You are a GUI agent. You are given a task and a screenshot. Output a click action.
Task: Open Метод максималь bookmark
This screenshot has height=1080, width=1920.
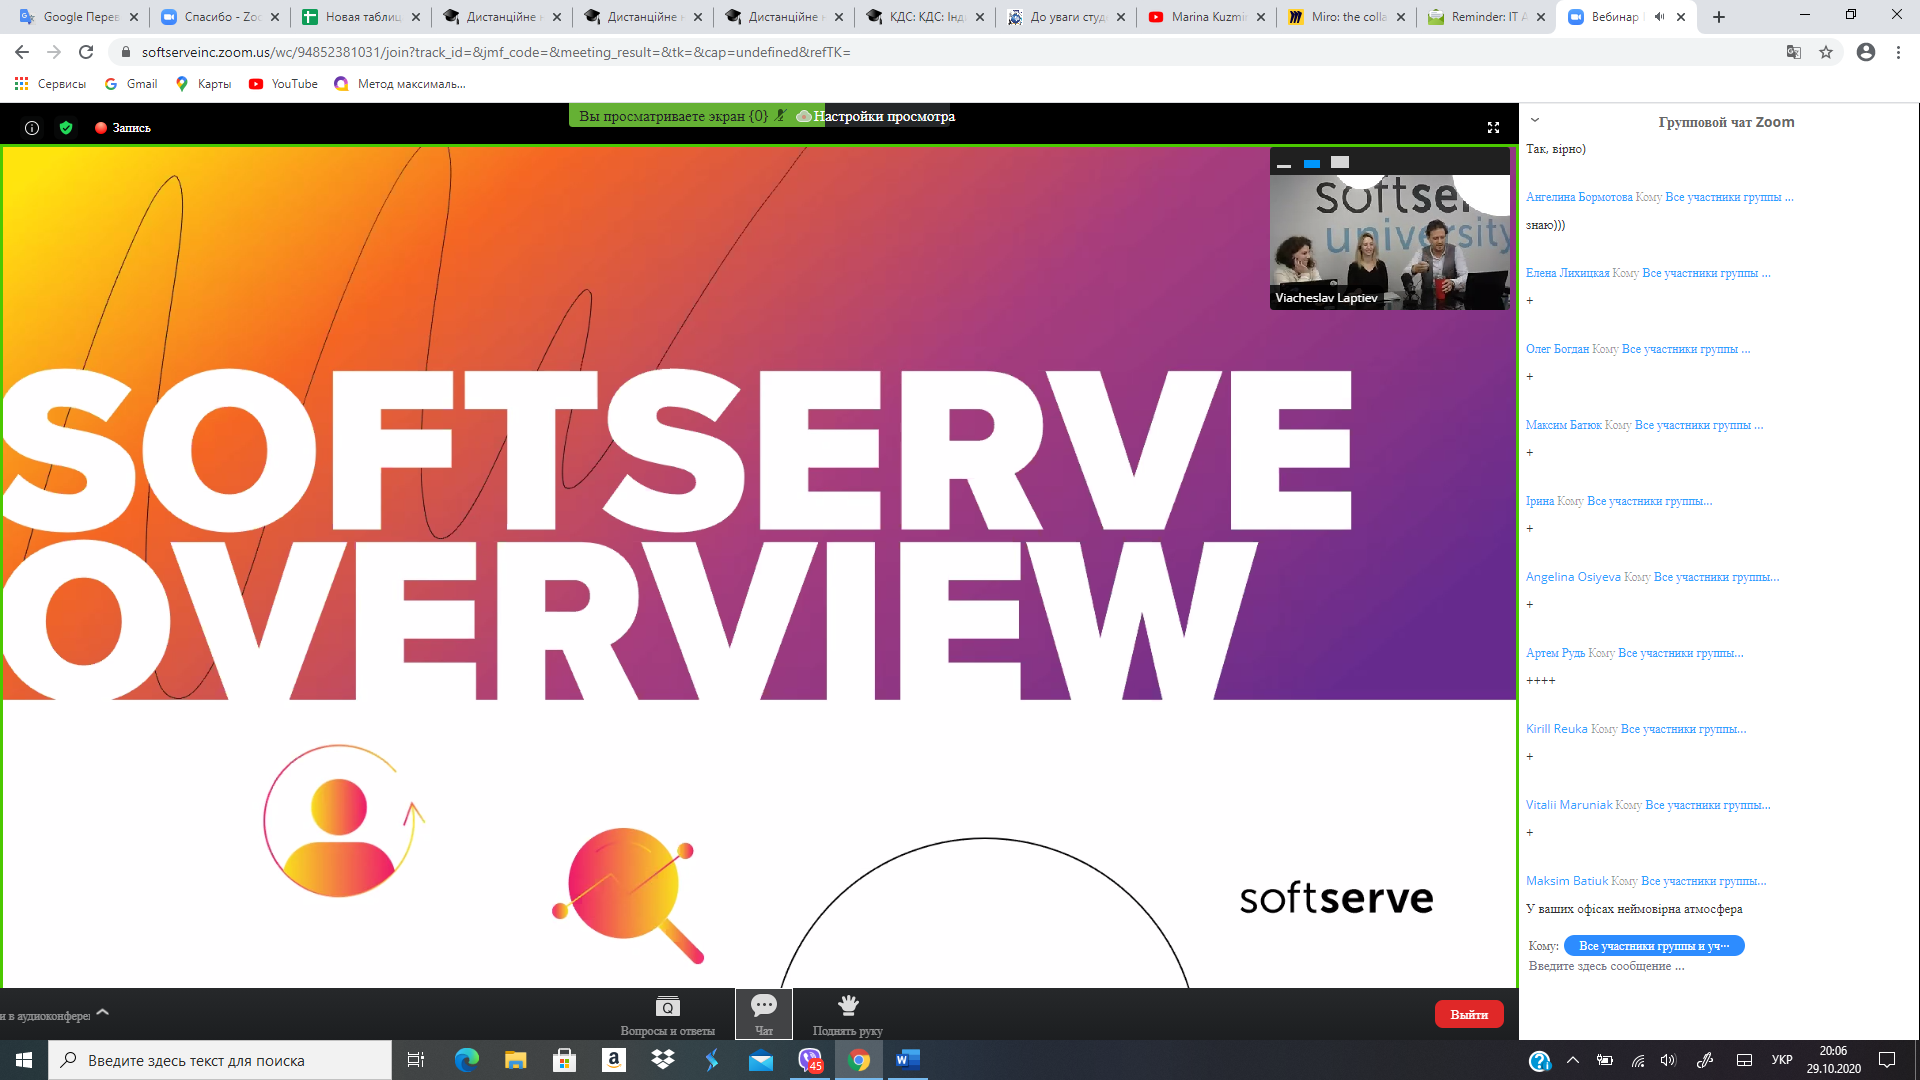click(x=400, y=84)
